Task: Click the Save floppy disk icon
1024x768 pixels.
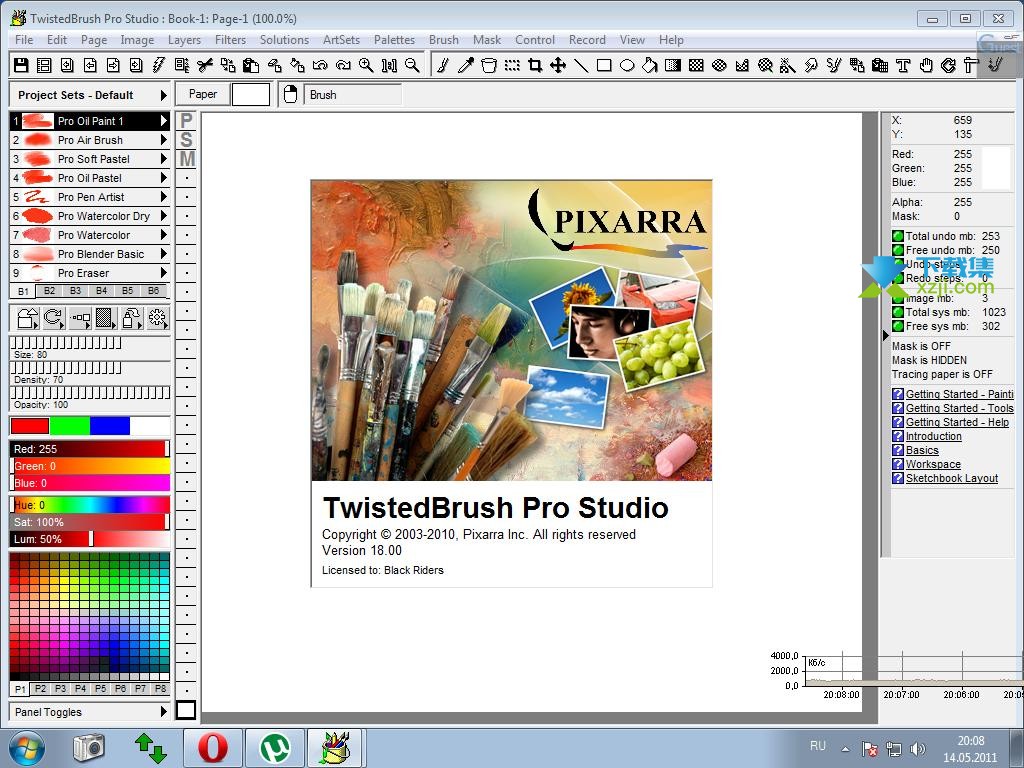Action: pos(21,65)
